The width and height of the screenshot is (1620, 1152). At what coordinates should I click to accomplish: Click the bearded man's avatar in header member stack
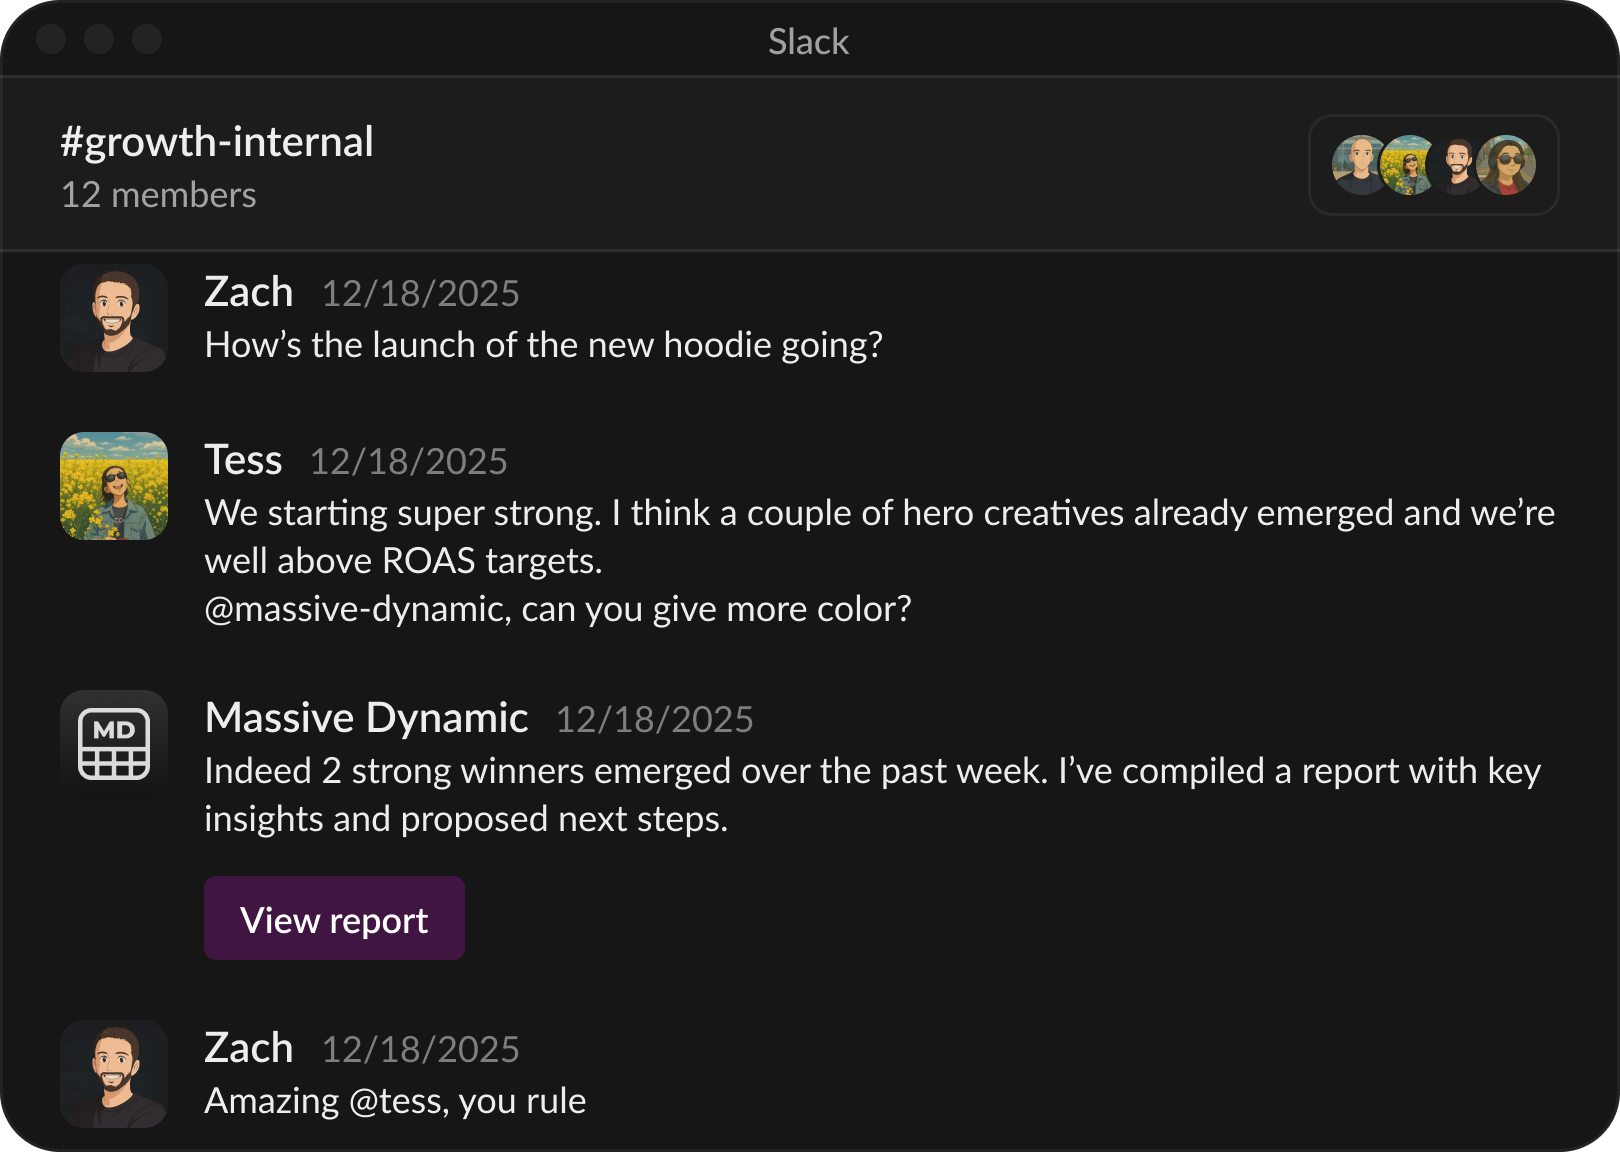(x=1458, y=165)
